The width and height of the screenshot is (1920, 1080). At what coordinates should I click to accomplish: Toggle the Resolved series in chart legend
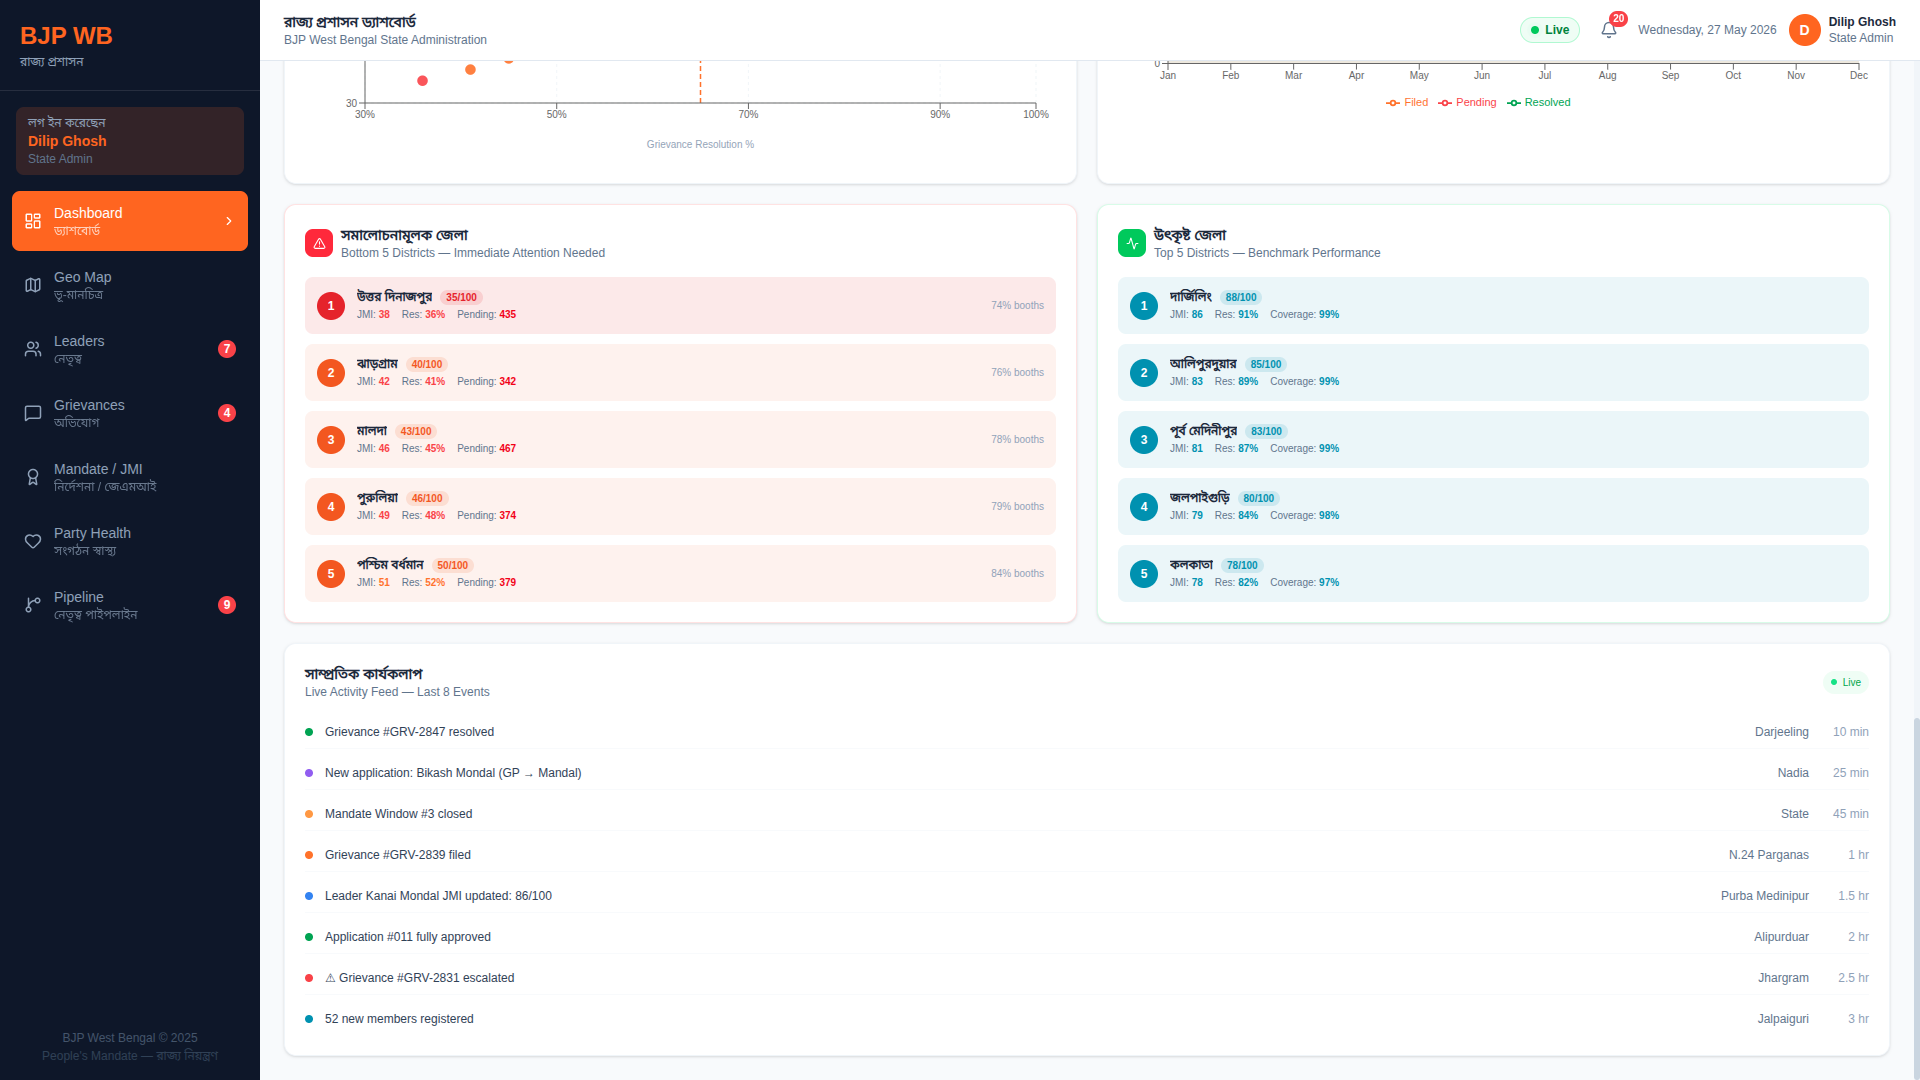click(1539, 103)
